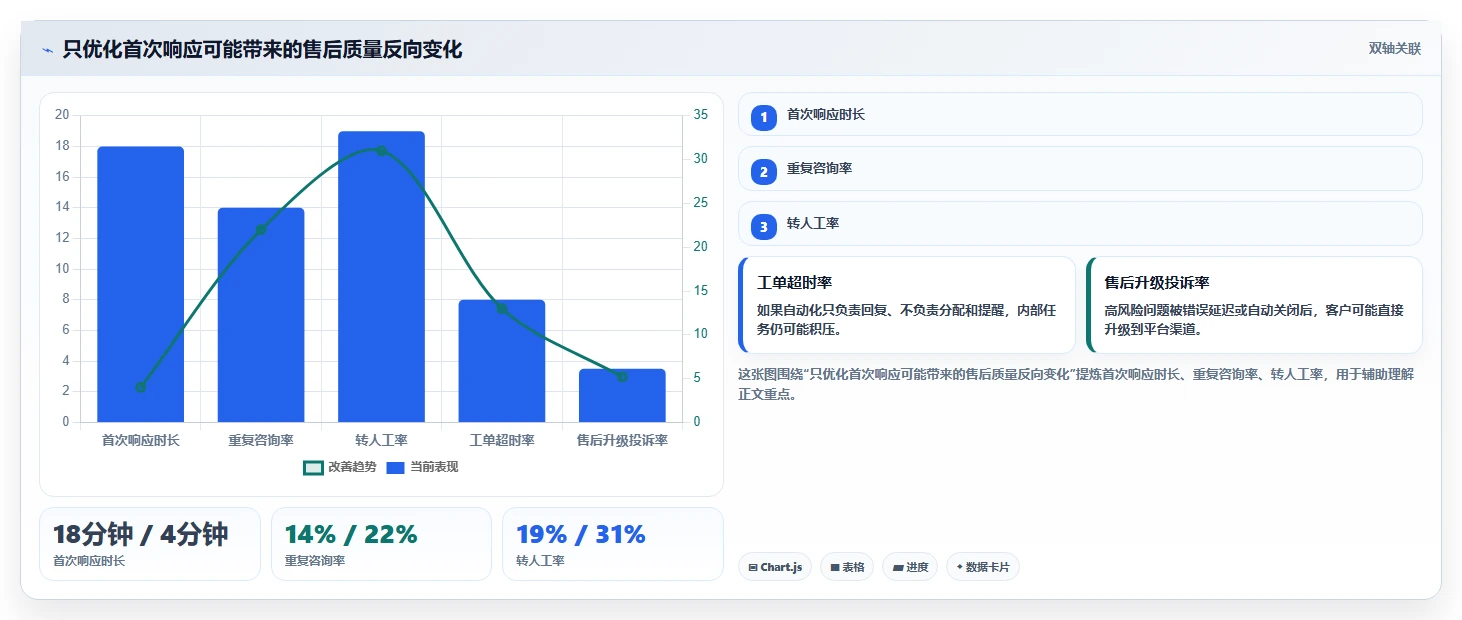Screen dimensions: 1462x620
Task: Click the 改善趋势 legend color swatch
Action: click(313, 467)
